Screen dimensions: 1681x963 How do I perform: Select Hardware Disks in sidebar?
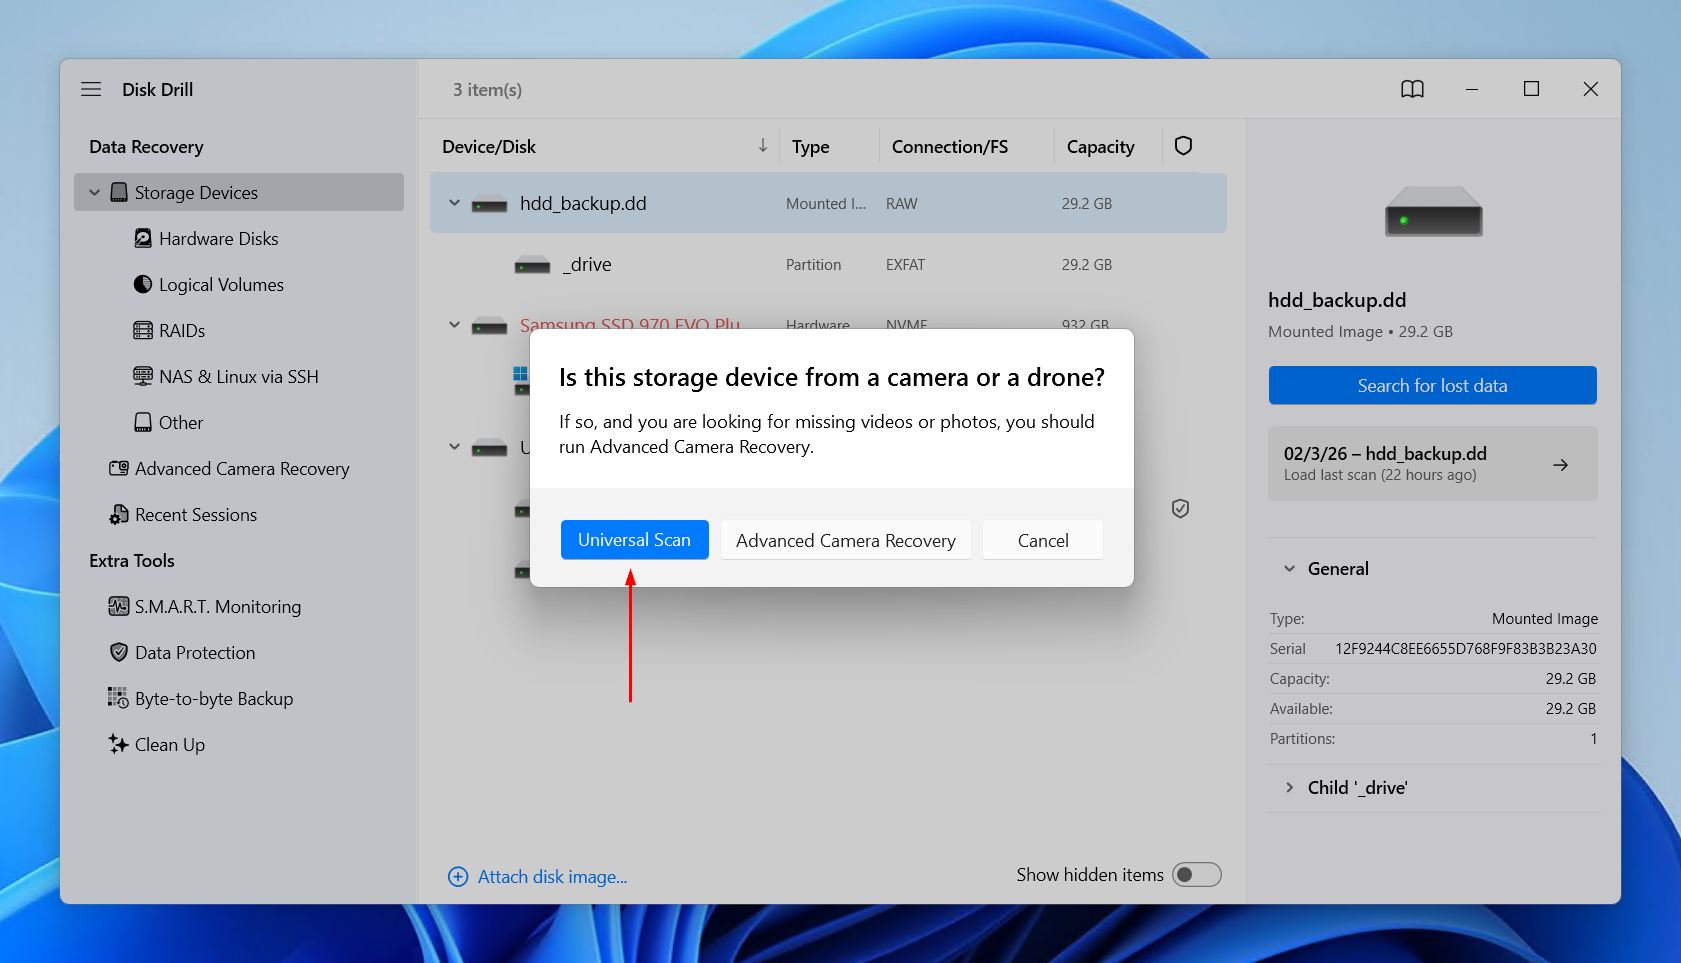pyautogui.click(x=218, y=238)
